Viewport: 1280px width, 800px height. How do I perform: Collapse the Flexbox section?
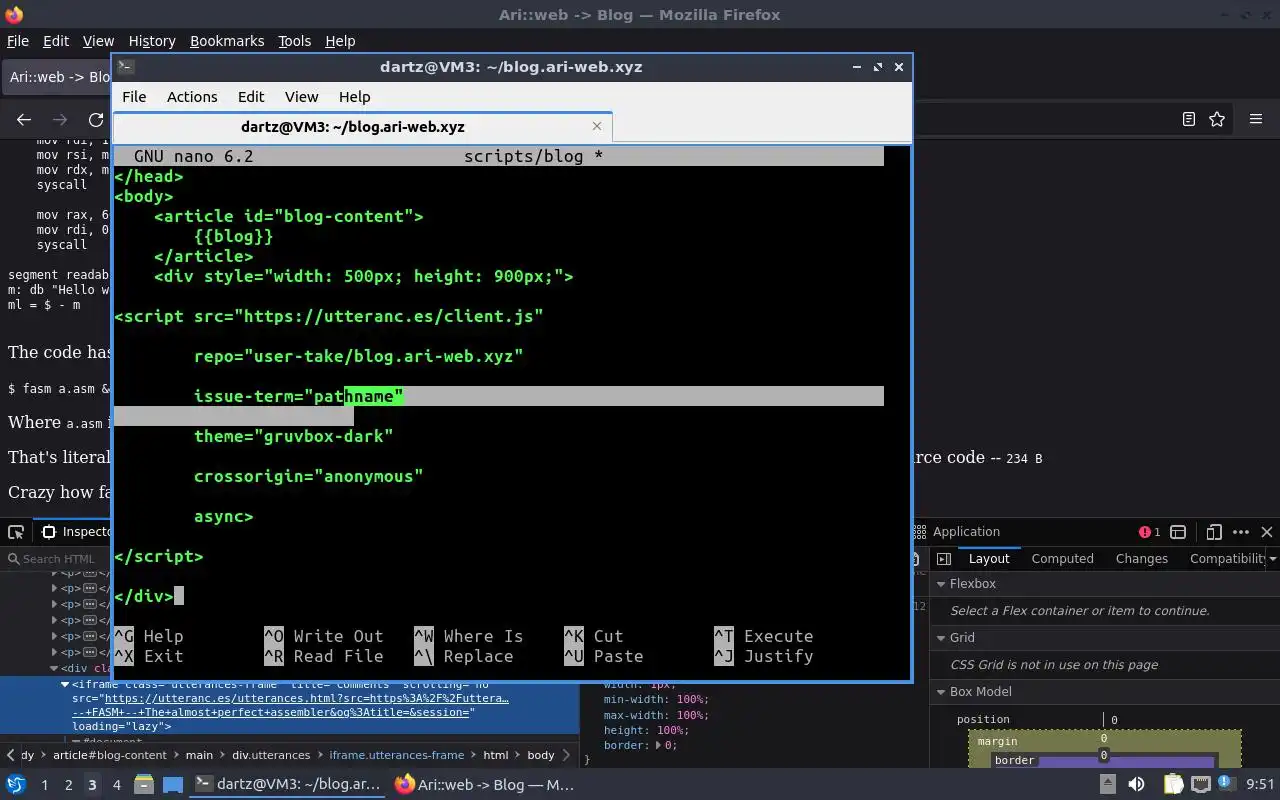[941, 584]
